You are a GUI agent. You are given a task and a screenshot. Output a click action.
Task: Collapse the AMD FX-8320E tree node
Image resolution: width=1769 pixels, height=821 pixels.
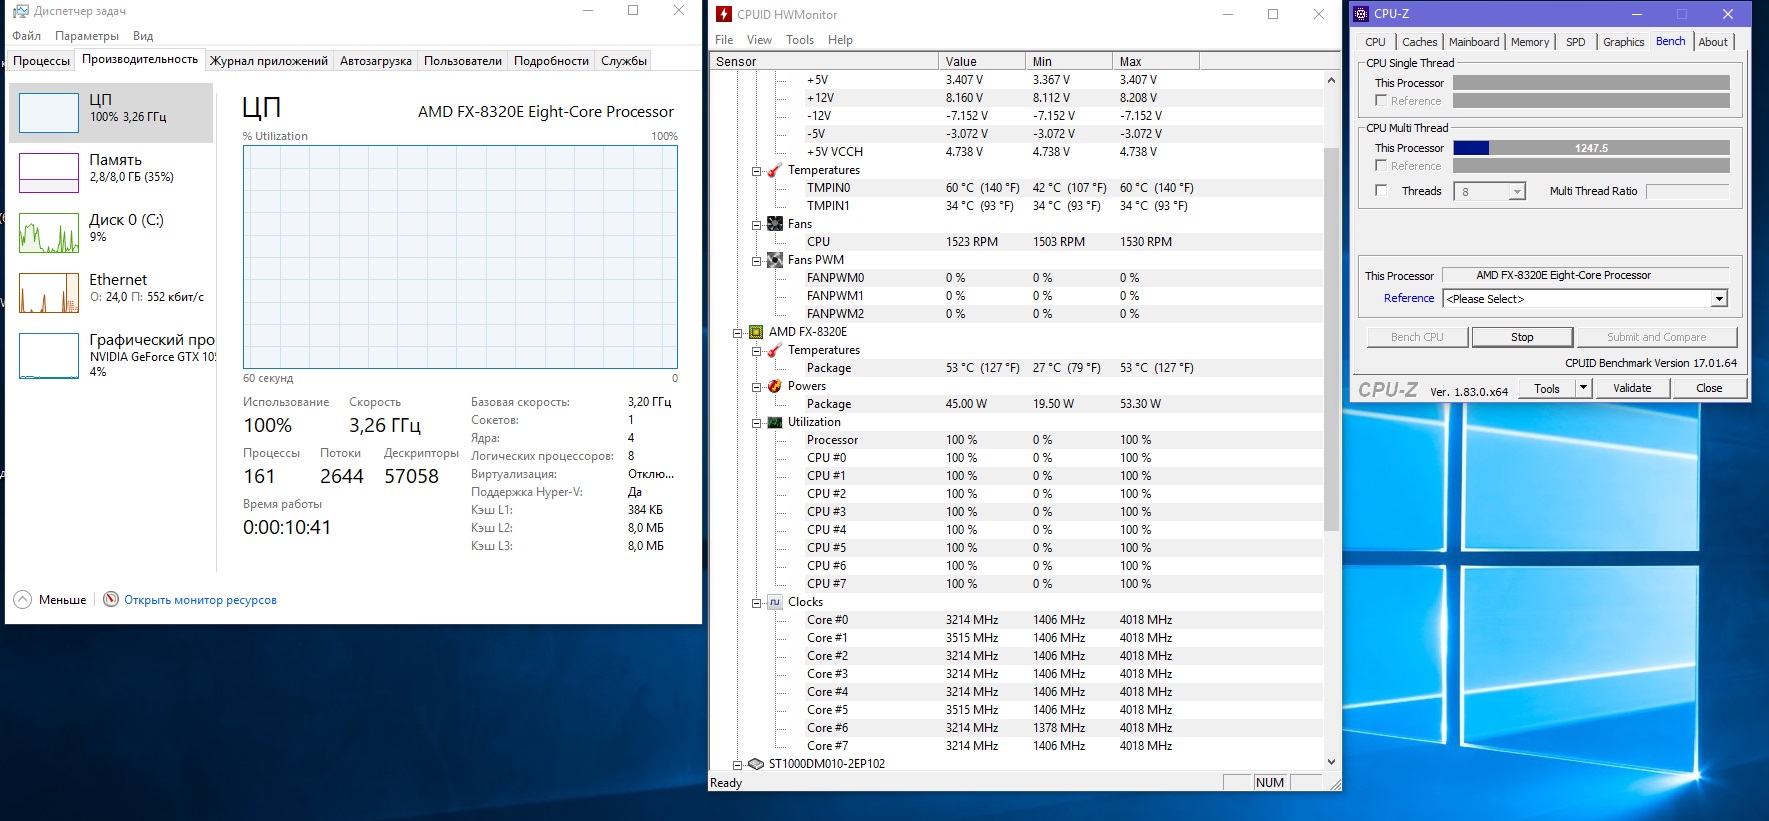(x=738, y=333)
